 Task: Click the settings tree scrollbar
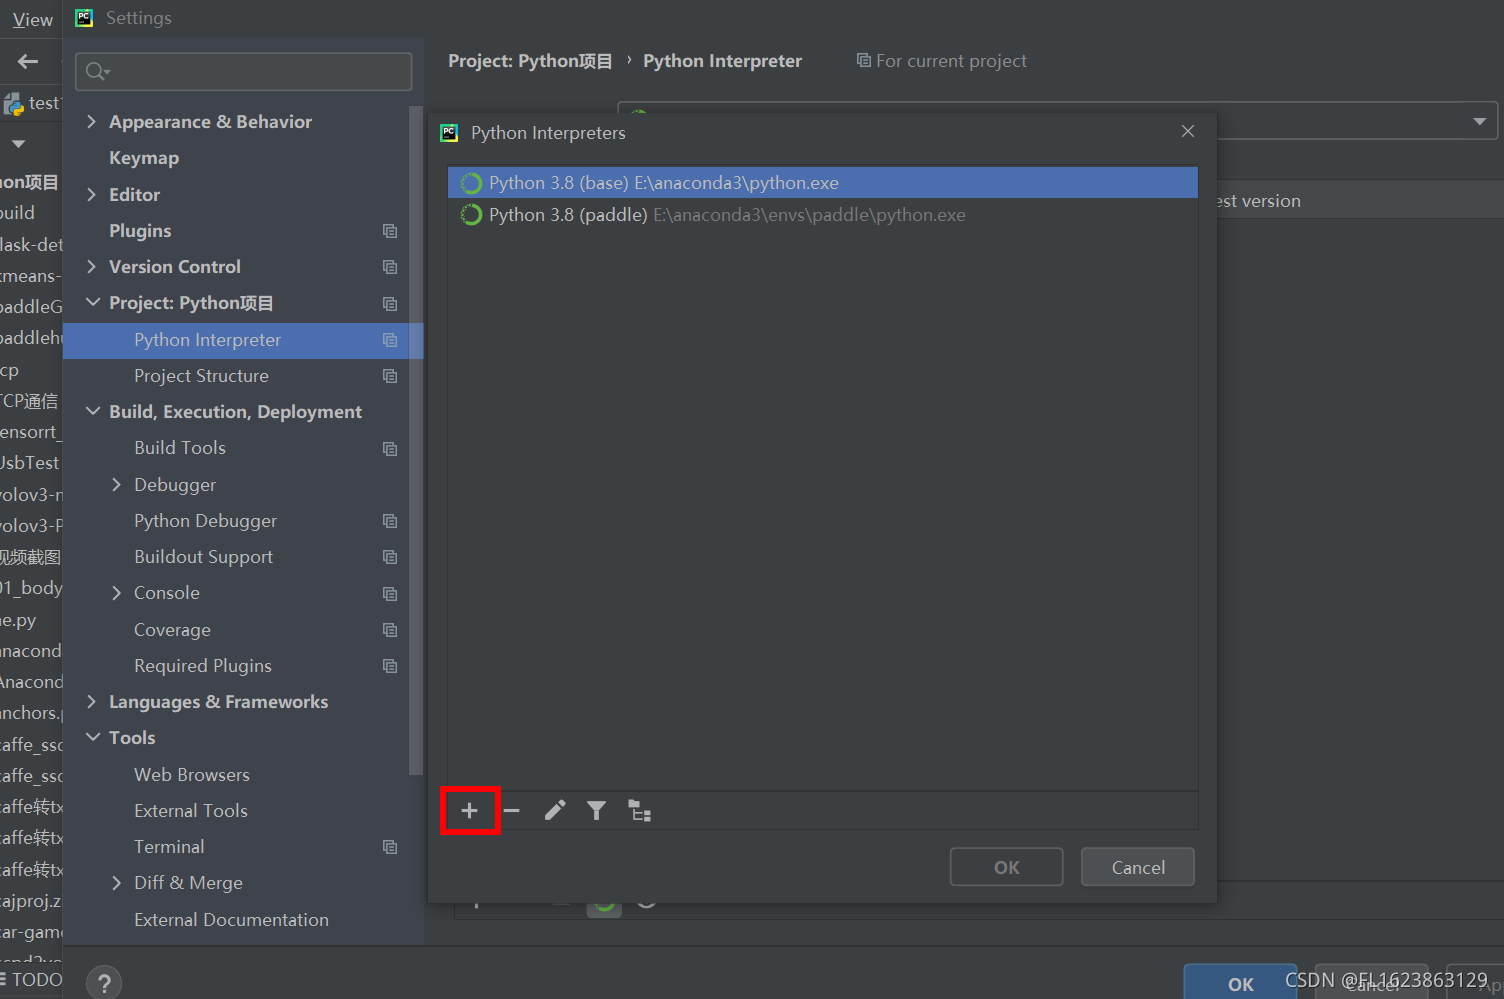point(416,440)
